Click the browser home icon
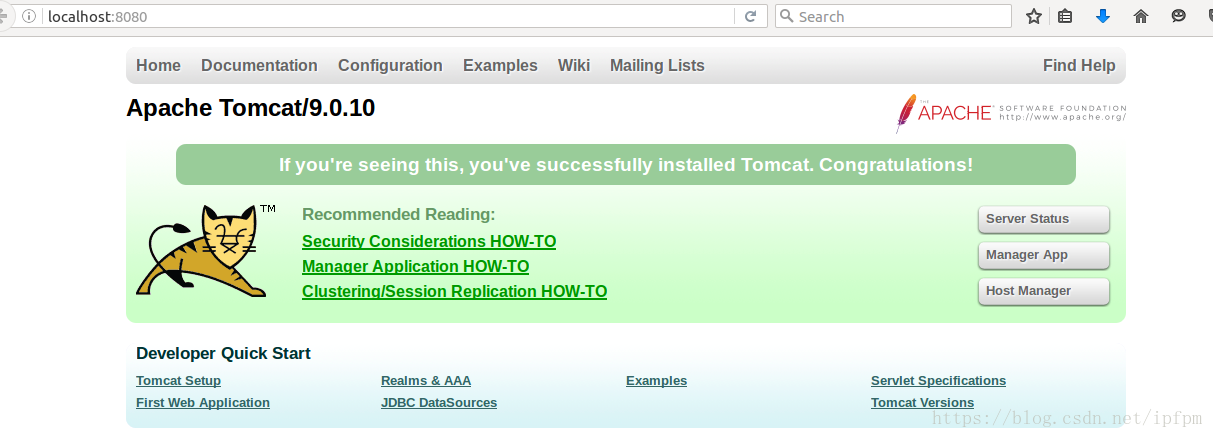 click(x=1141, y=16)
